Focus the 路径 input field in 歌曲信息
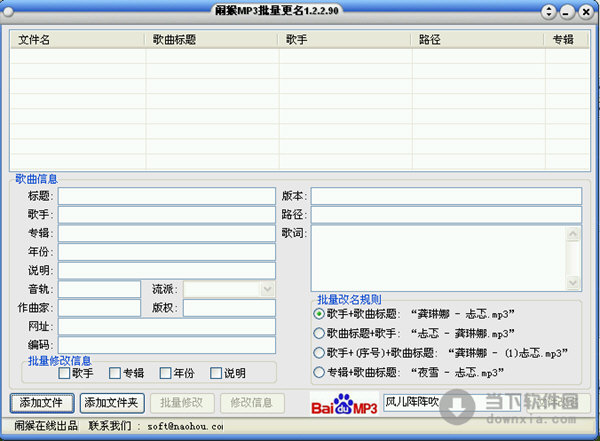The height and width of the screenshot is (441, 600). pos(447,214)
